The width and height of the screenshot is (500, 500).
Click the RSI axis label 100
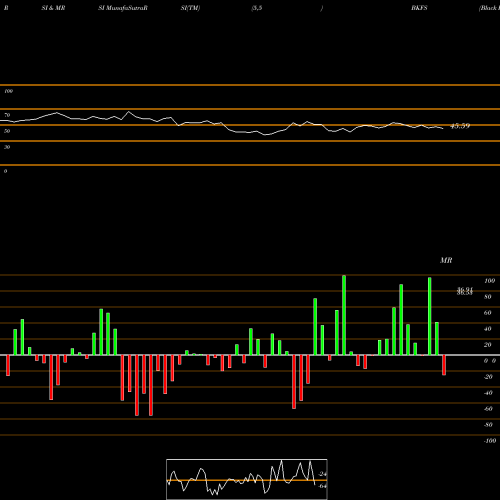[8, 91]
